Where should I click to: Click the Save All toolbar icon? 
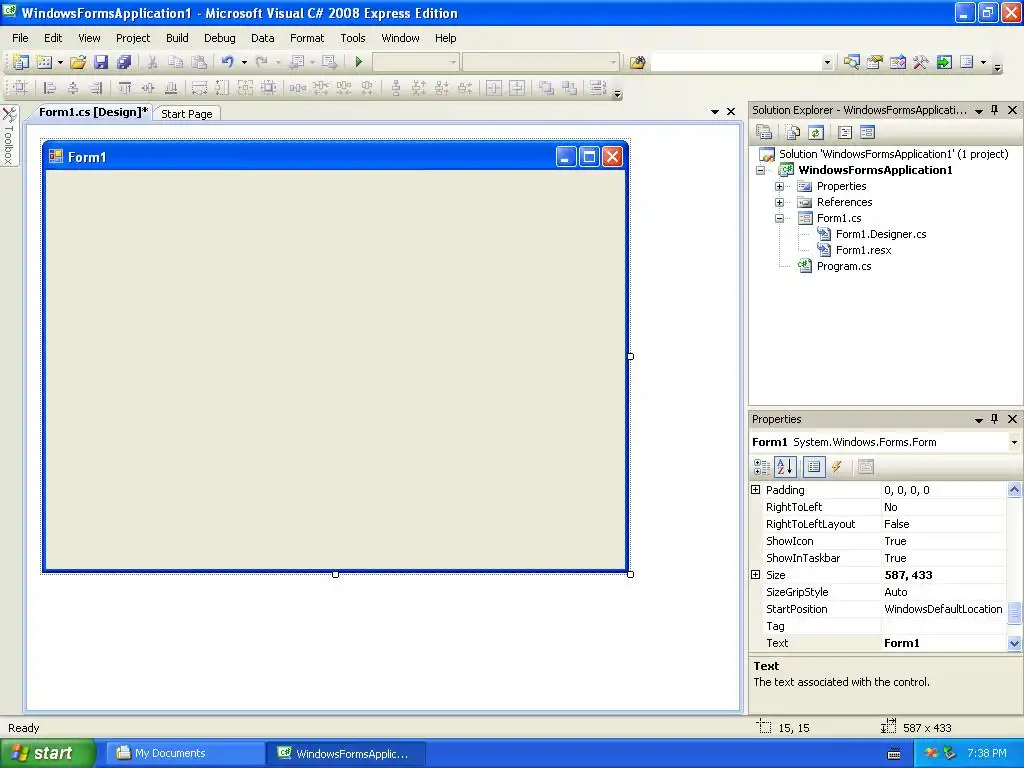click(123, 62)
